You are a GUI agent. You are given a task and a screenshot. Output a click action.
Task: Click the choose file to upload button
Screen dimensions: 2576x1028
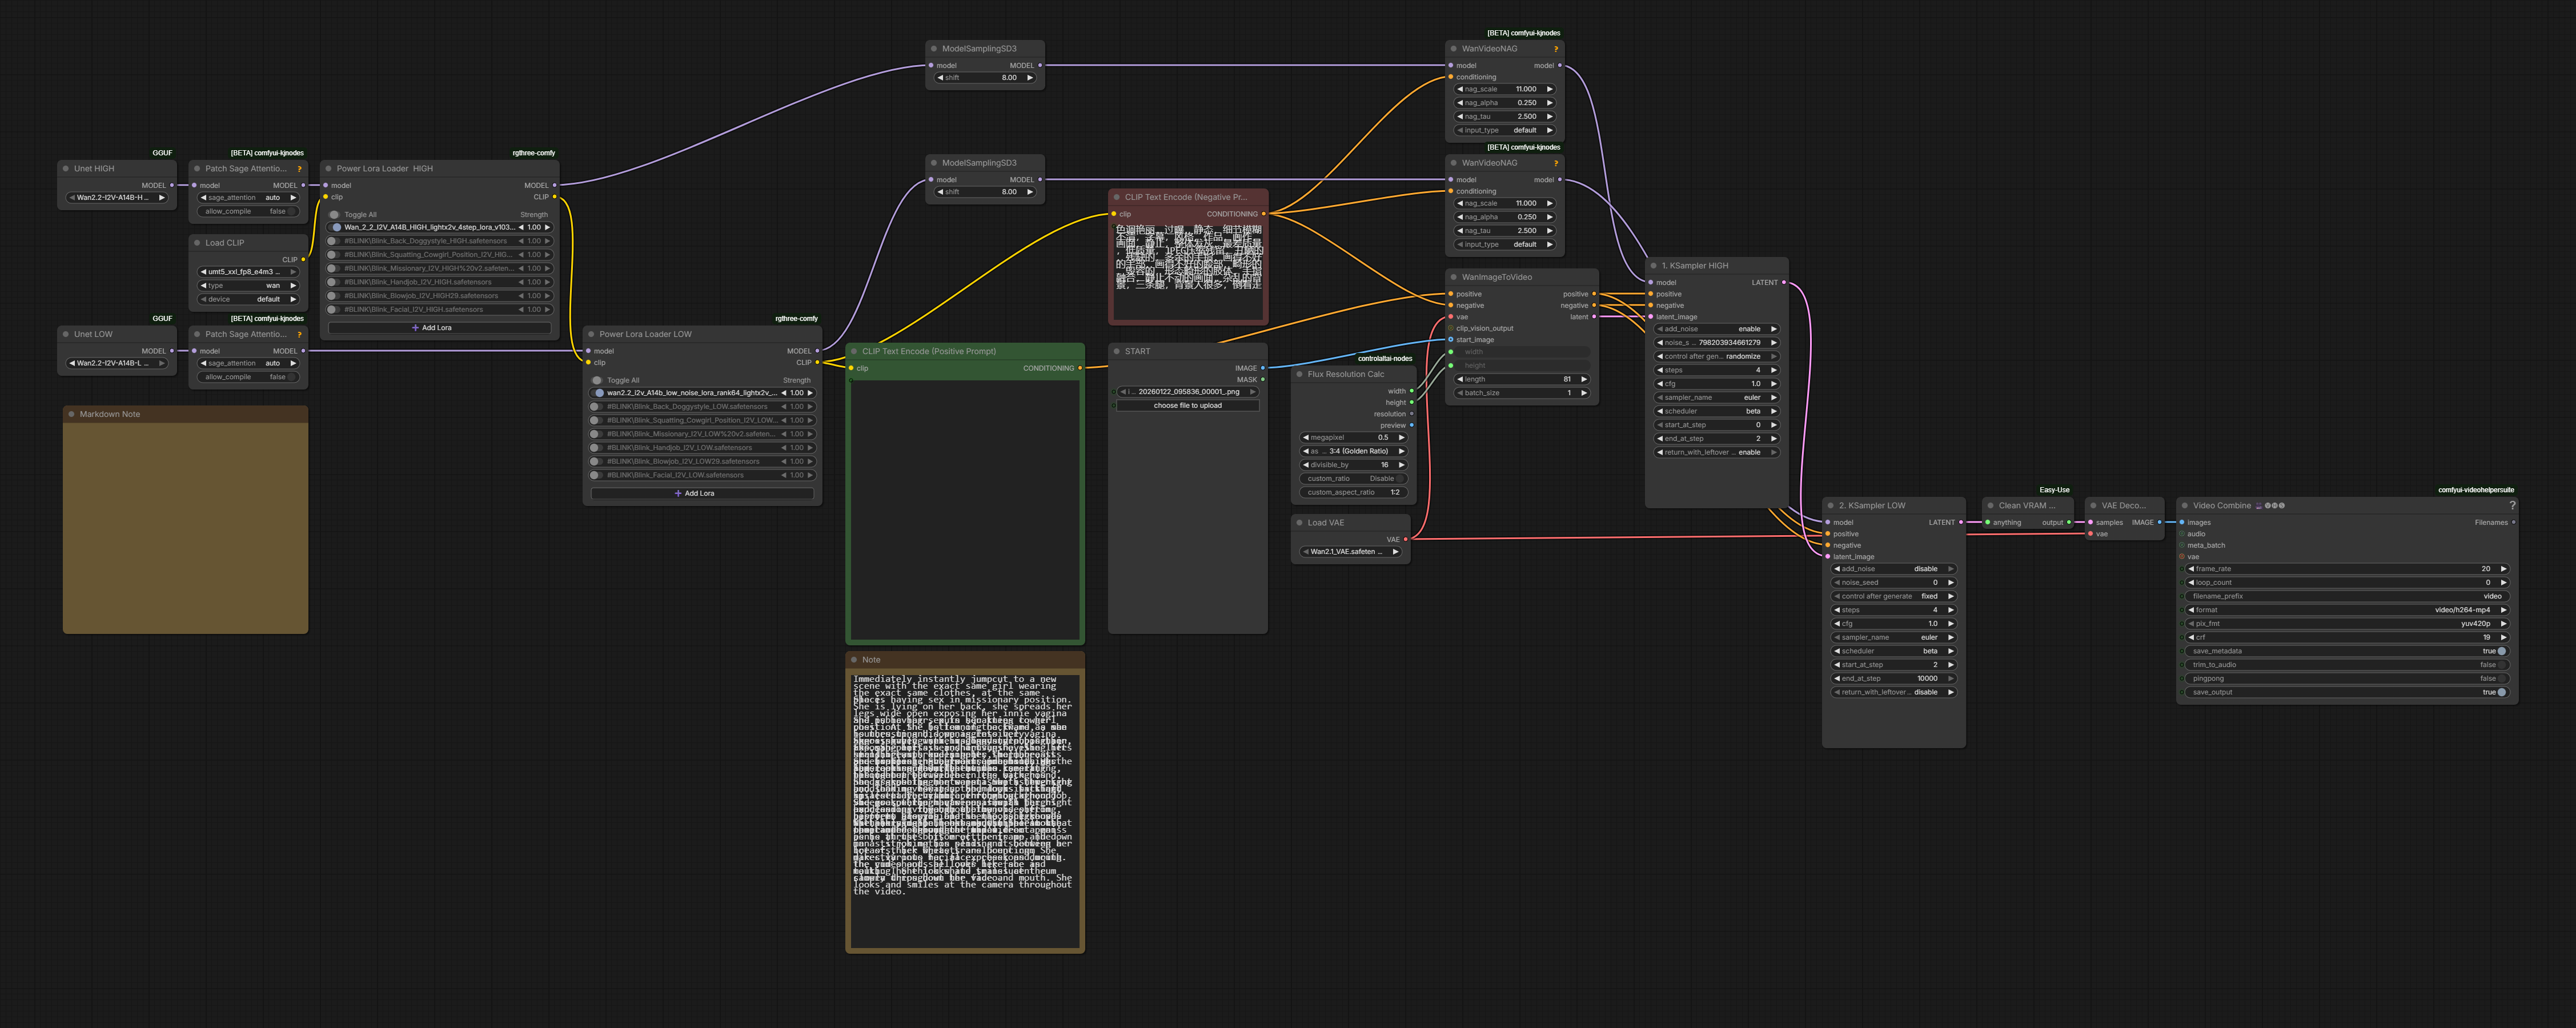point(1187,405)
